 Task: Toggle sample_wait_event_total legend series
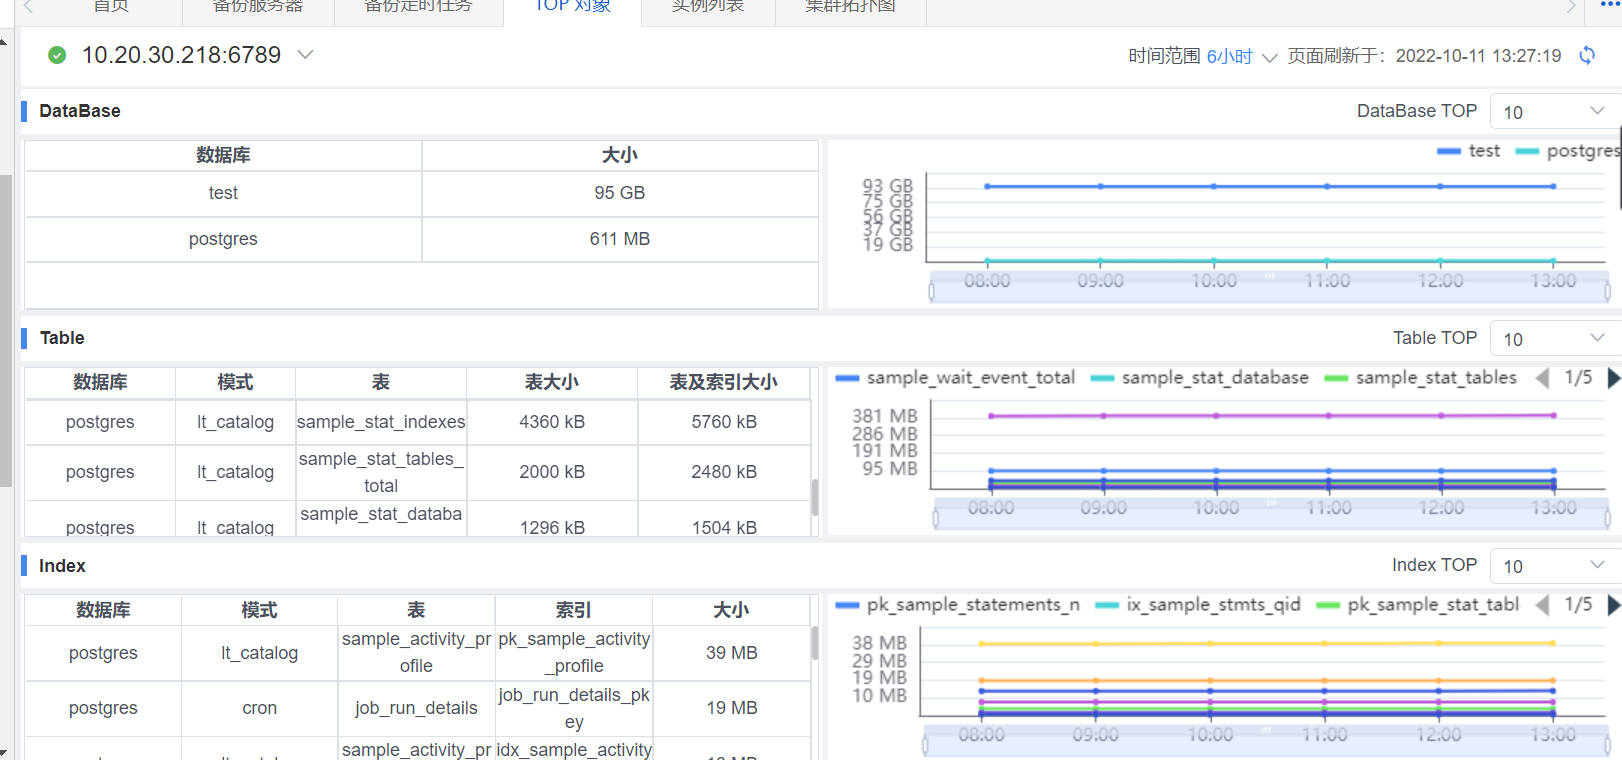point(955,378)
